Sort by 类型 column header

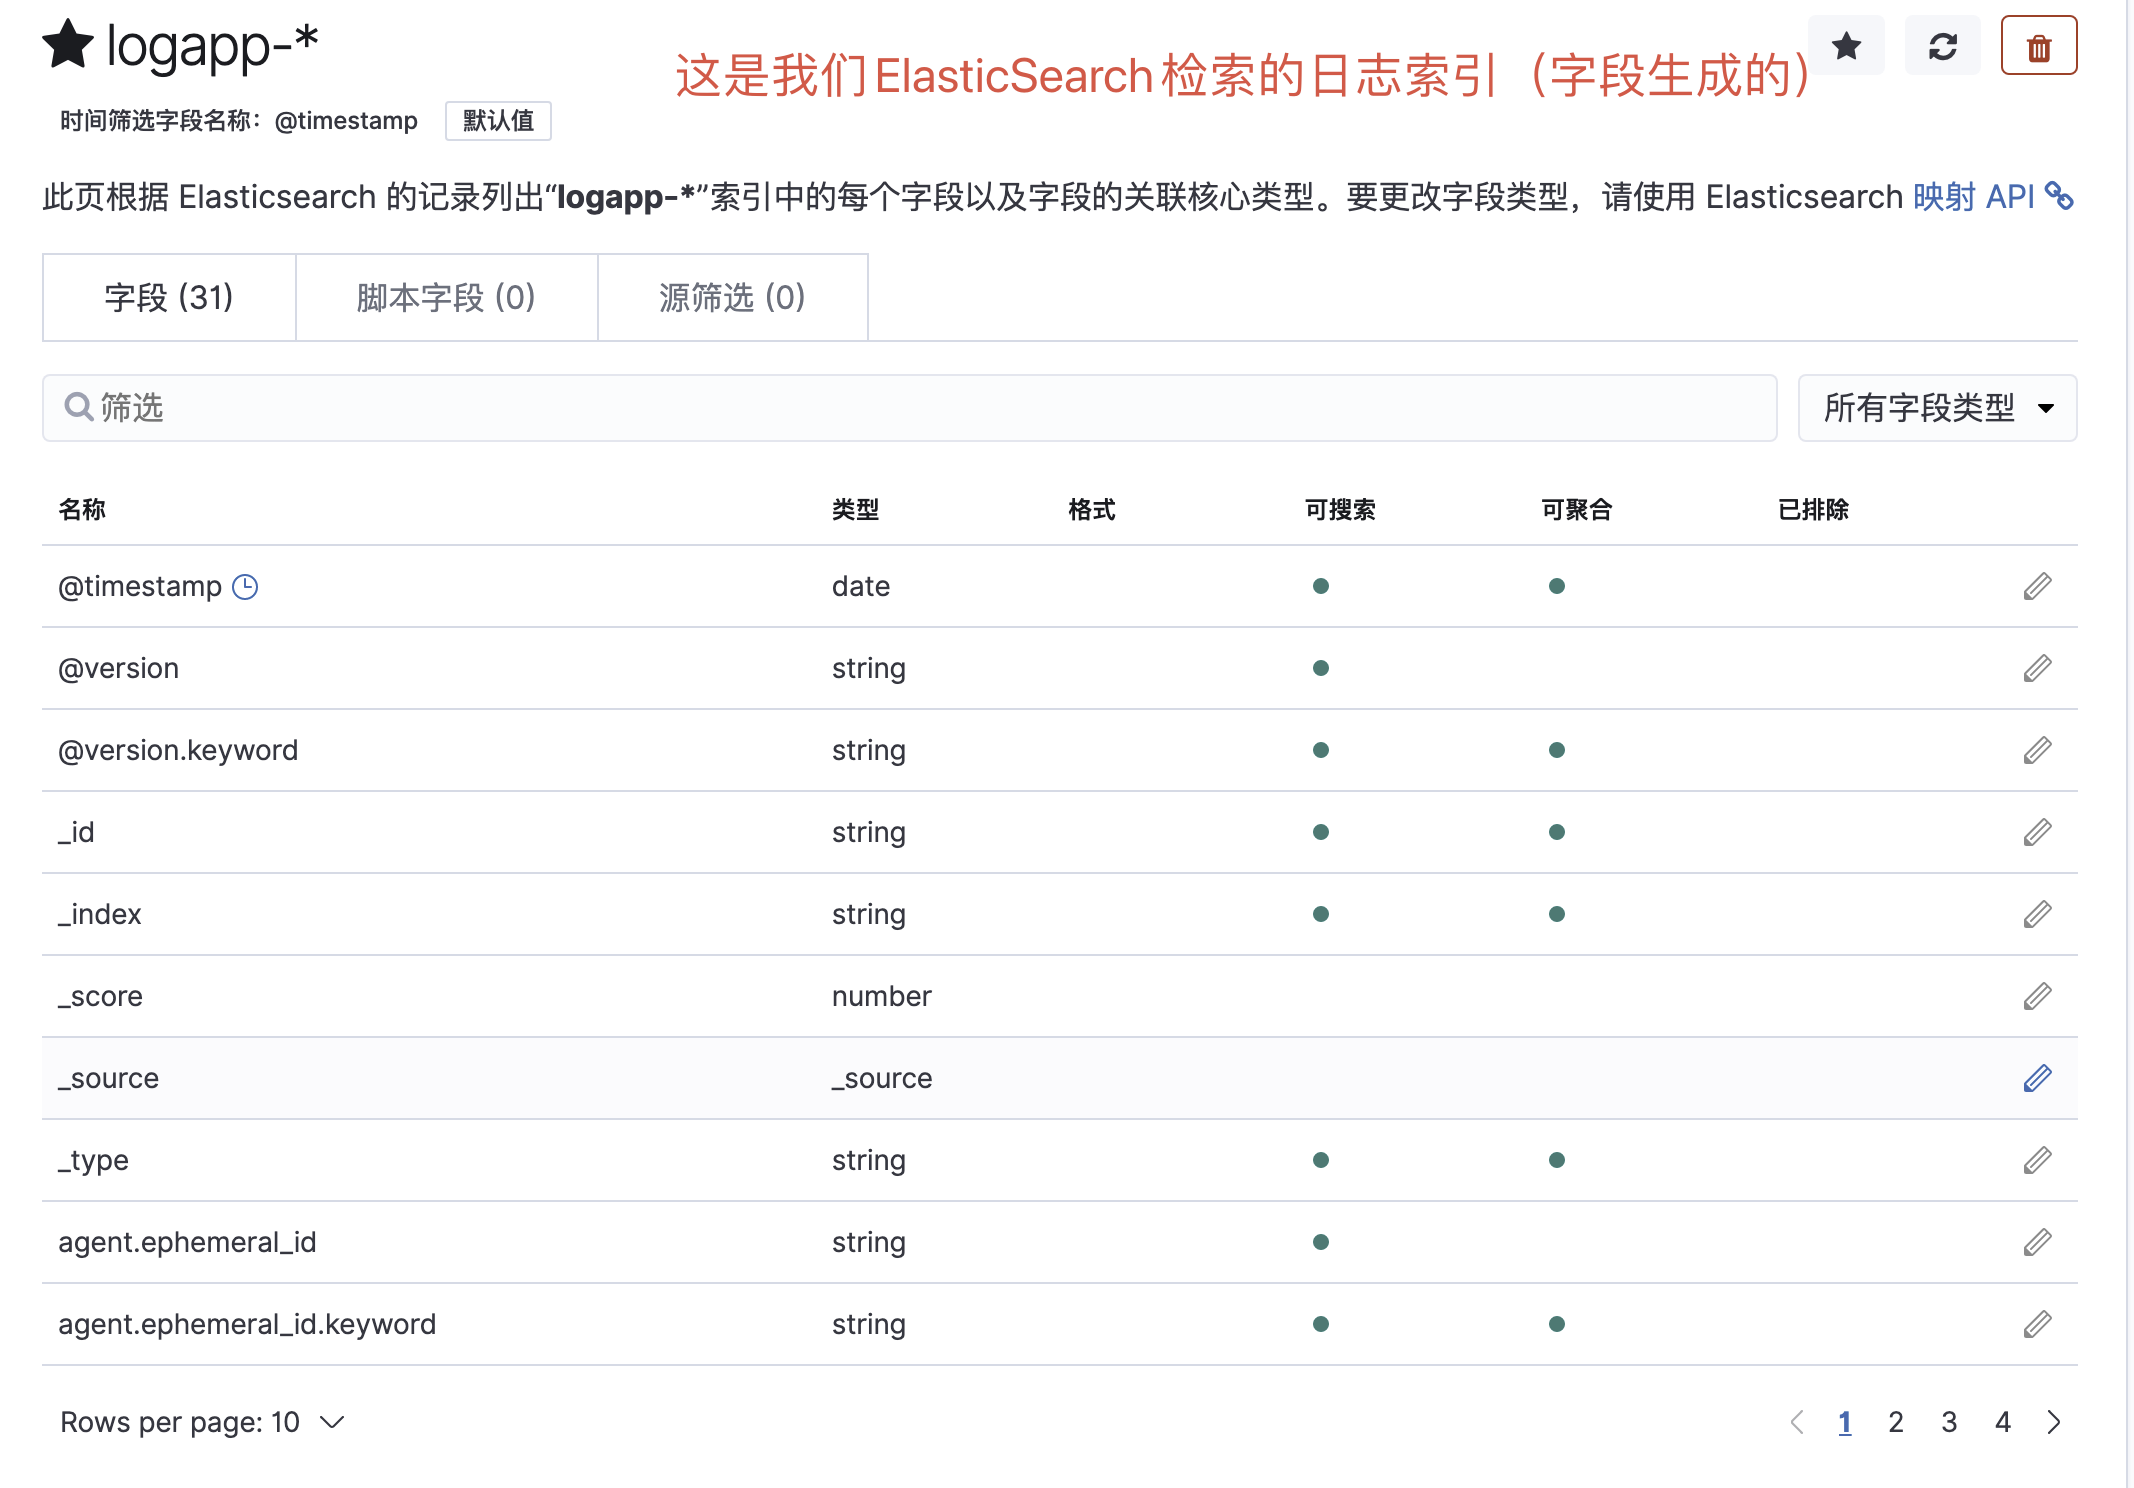pos(855,510)
